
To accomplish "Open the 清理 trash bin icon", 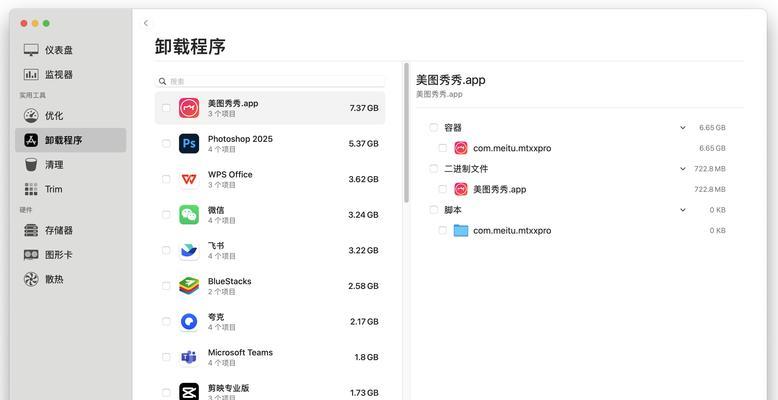I will [x=31, y=164].
